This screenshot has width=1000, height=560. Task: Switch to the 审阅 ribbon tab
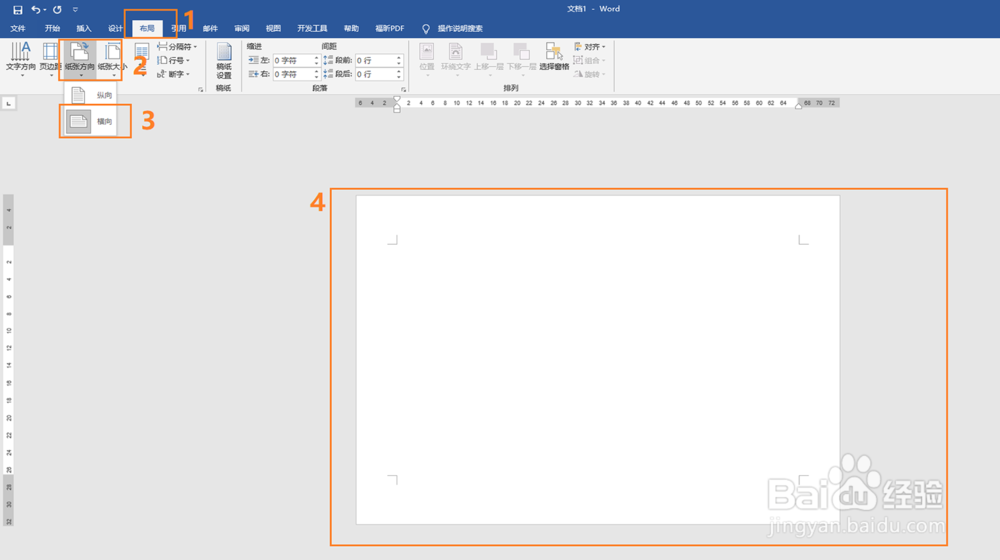[x=242, y=29]
